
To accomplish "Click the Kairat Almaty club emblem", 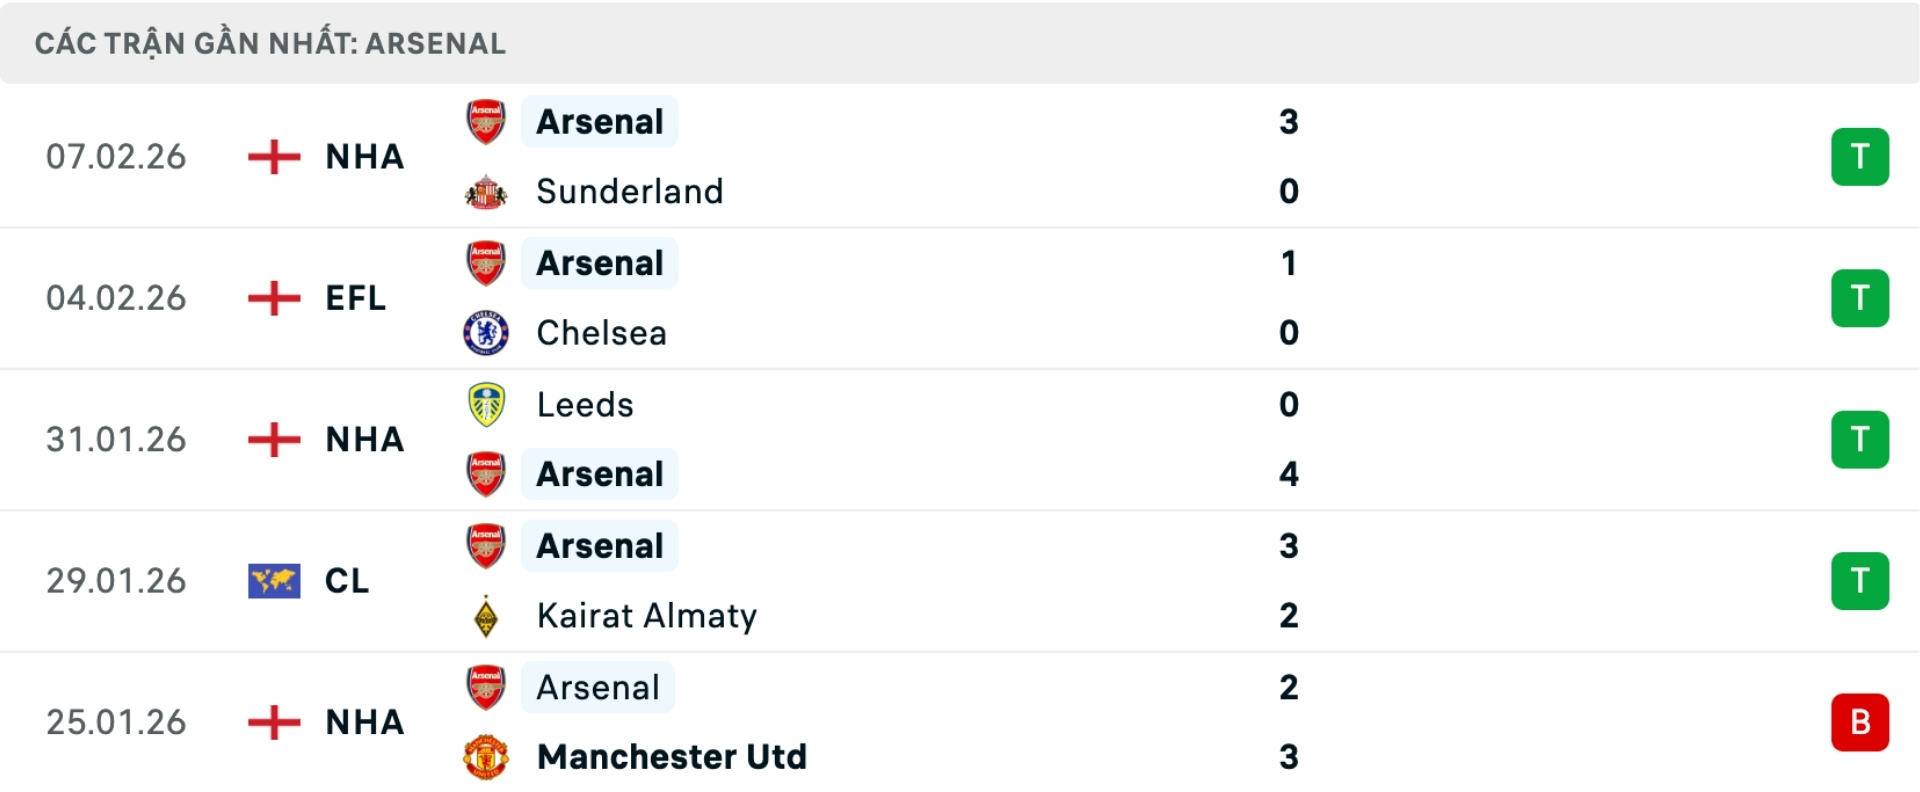I will click(486, 616).
